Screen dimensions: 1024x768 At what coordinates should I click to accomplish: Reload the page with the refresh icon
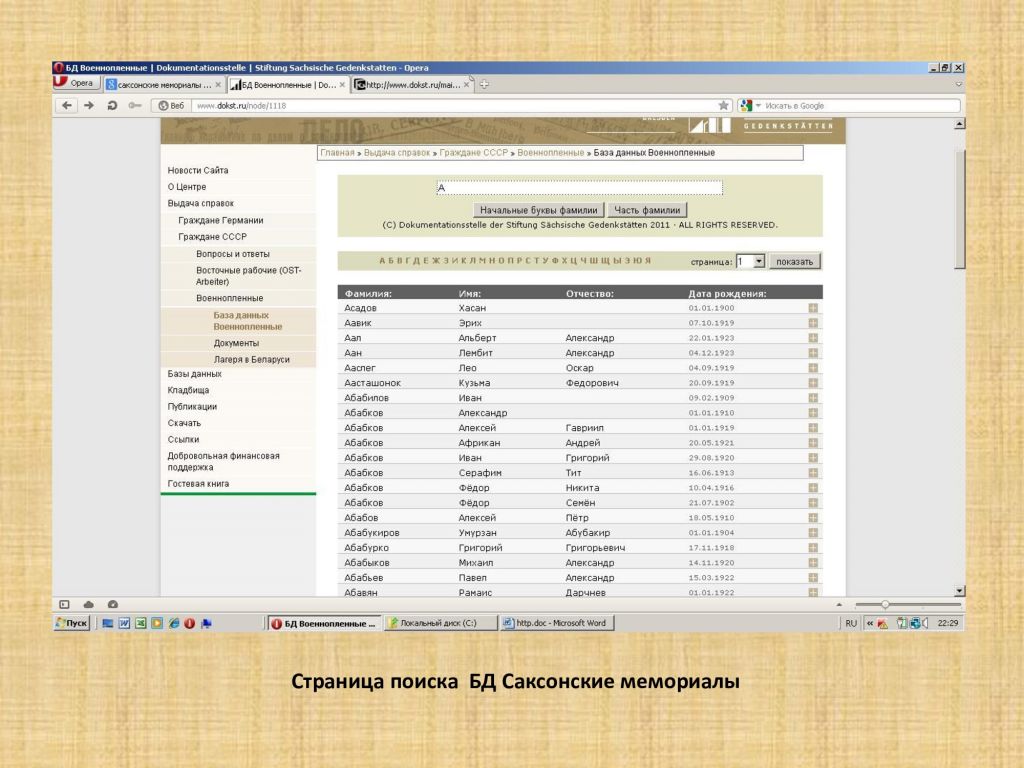112,105
